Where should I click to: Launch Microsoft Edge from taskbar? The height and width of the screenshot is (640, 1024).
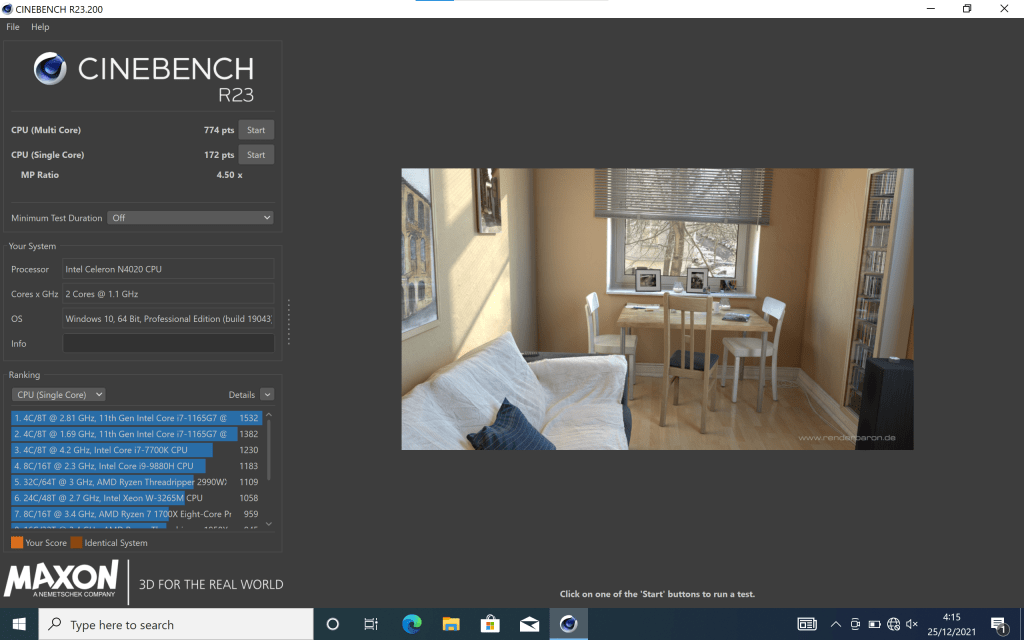411,624
